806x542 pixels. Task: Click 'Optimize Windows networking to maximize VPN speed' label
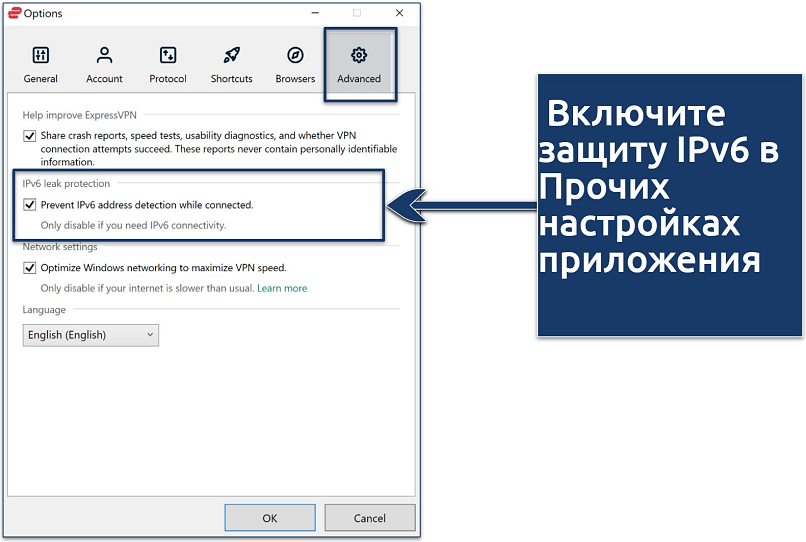(163, 268)
